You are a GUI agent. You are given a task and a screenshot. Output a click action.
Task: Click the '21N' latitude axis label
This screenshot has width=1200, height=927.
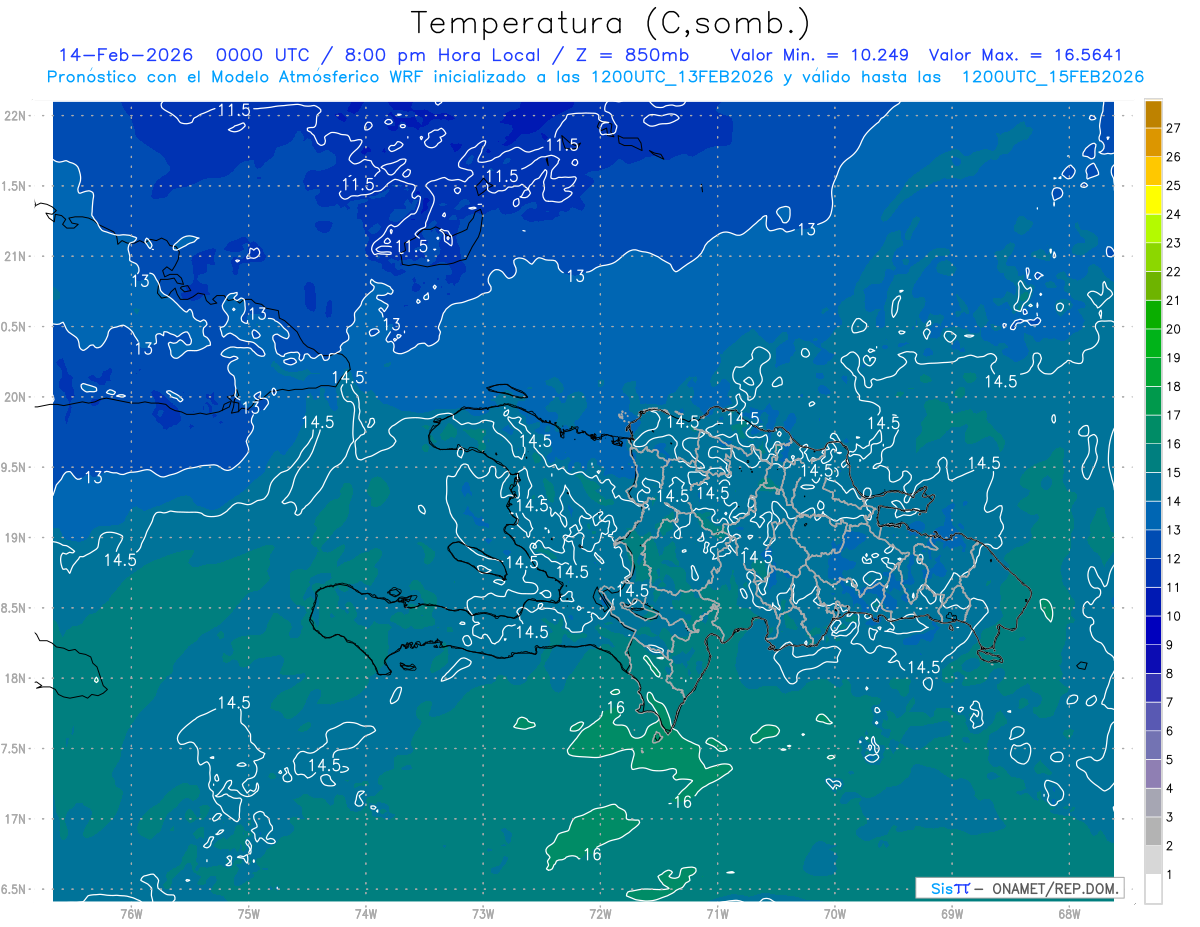17,257
